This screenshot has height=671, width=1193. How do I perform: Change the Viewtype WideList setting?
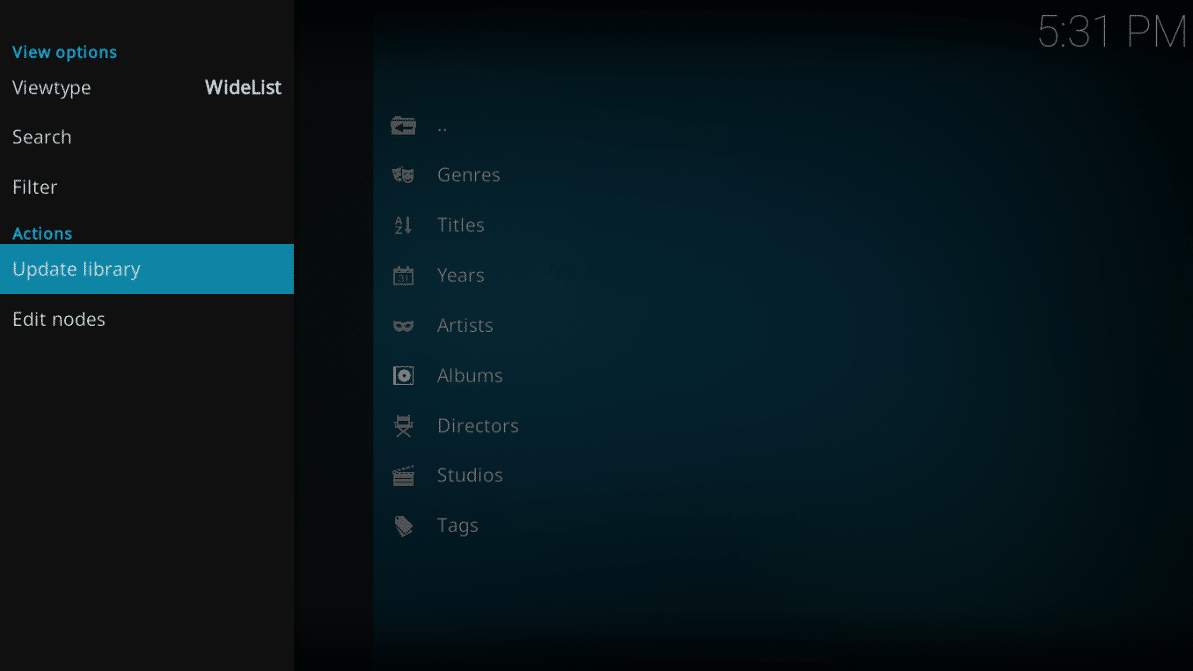click(147, 87)
